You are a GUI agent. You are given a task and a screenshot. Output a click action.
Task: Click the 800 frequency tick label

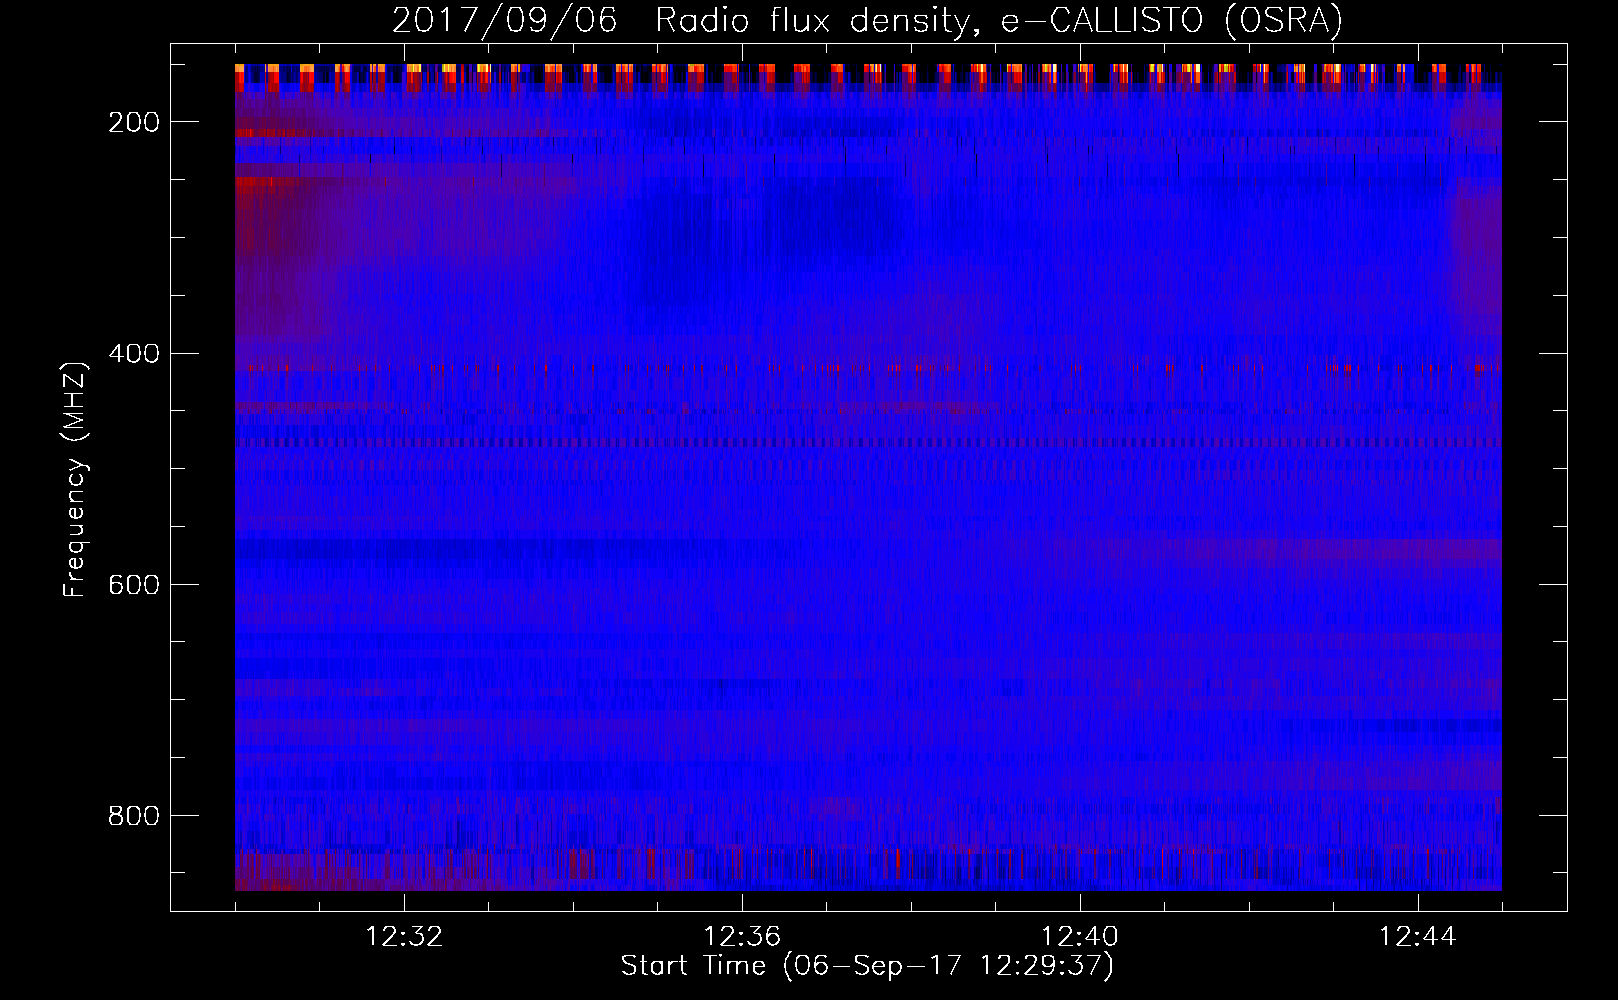tap(134, 816)
